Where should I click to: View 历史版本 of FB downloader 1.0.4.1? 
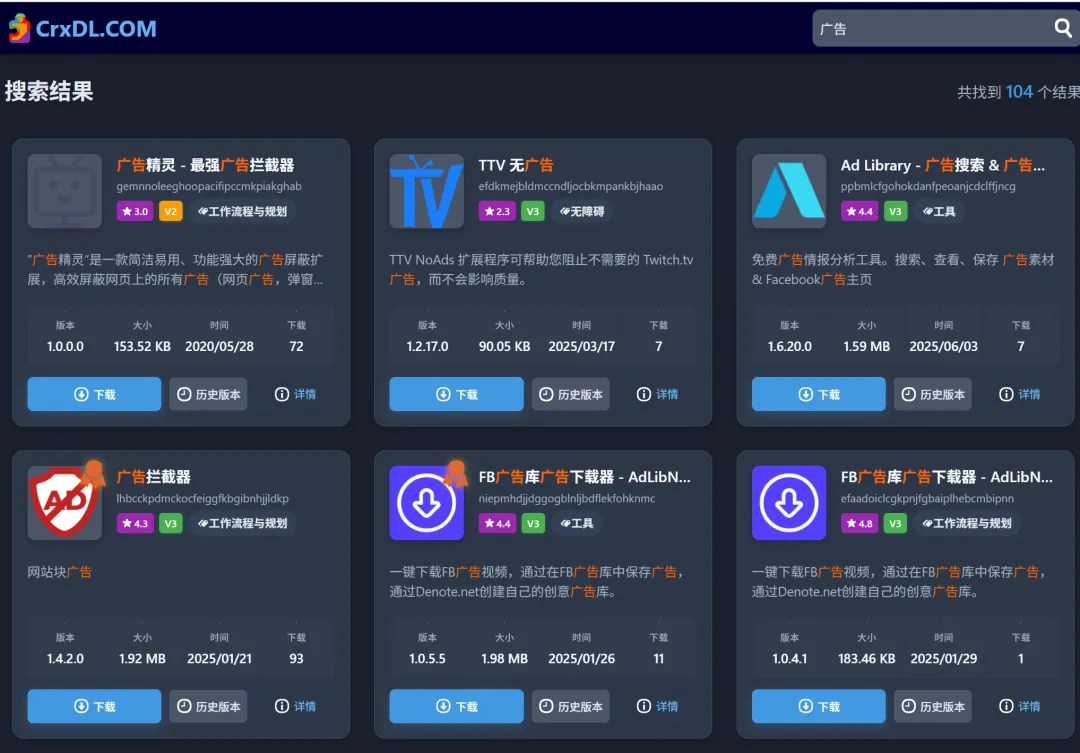(933, 706)
